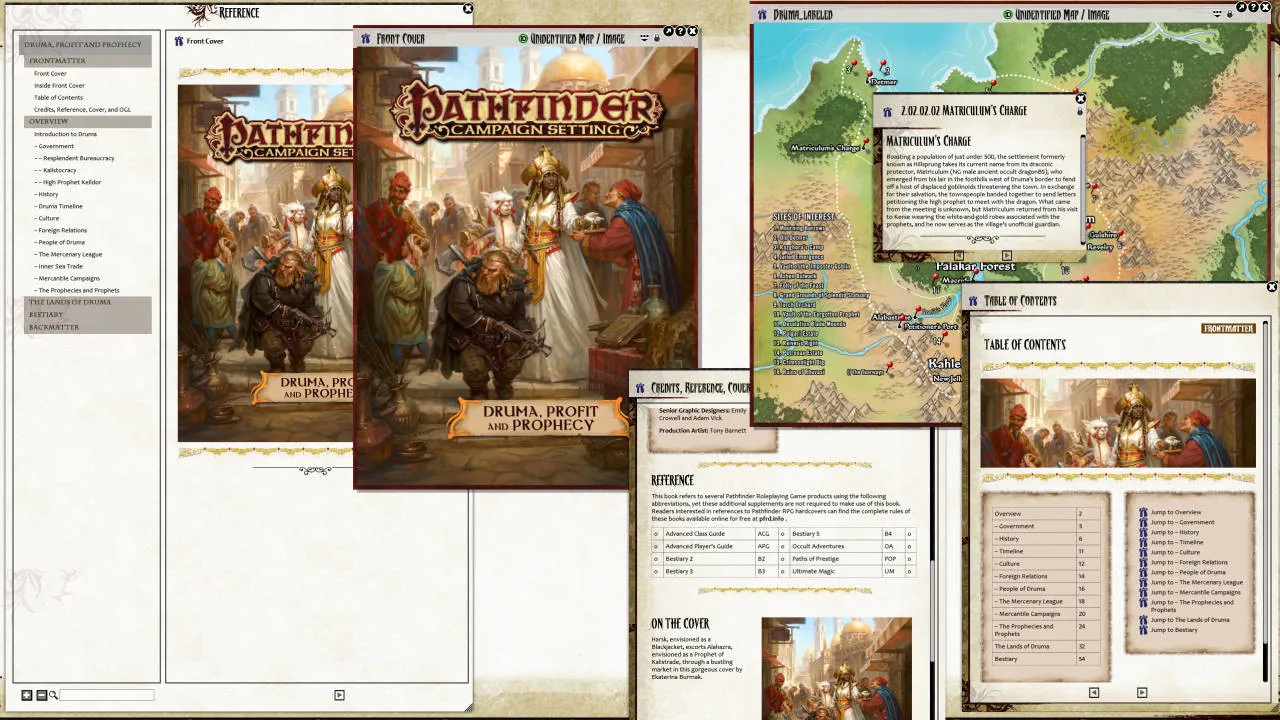The image size is (1280, 720).
Task: Click Jump to – The Mercenary League link
Action: tap(1196, 582)
